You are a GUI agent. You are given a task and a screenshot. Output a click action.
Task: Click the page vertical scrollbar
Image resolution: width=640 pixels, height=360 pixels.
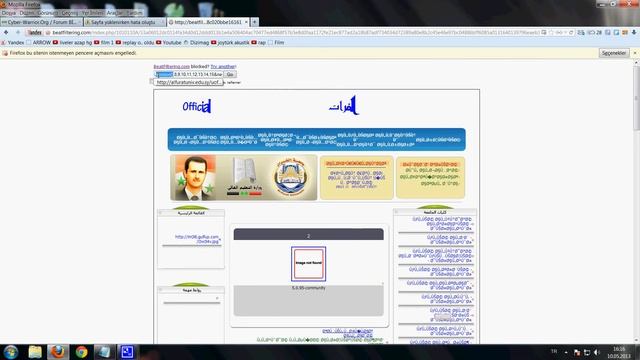tap(636, 202)
